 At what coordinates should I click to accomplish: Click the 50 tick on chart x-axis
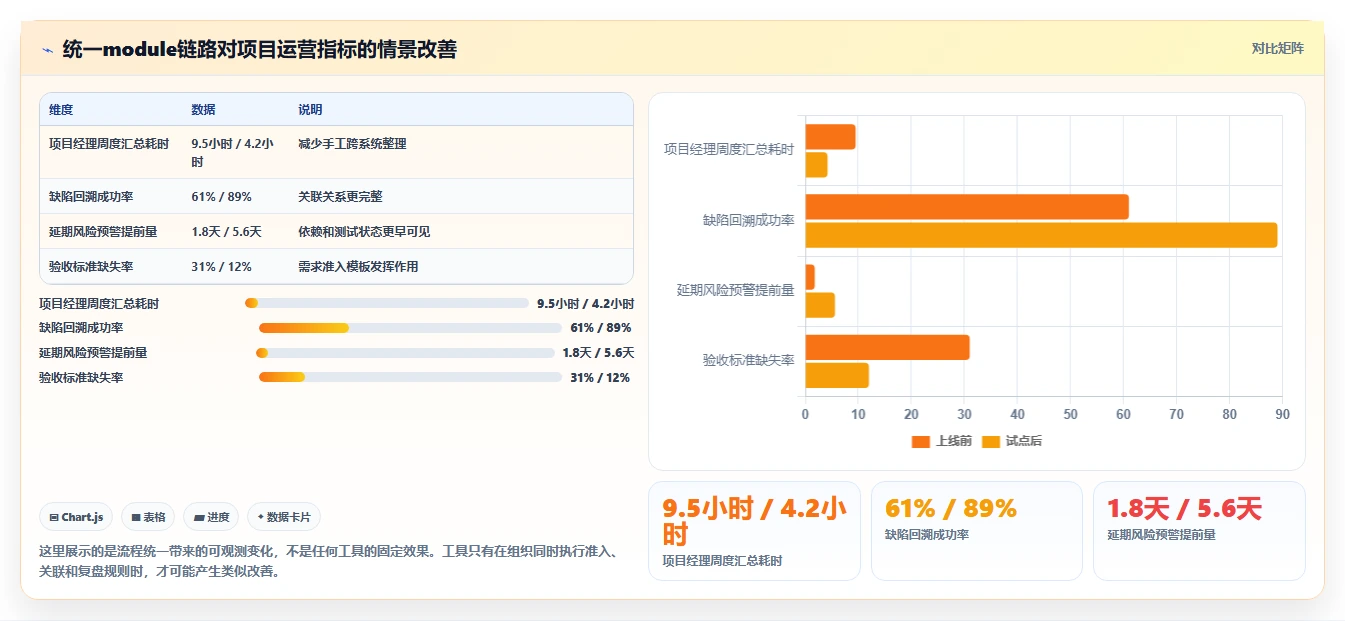pyautogui.click(x=1070, y=414)
